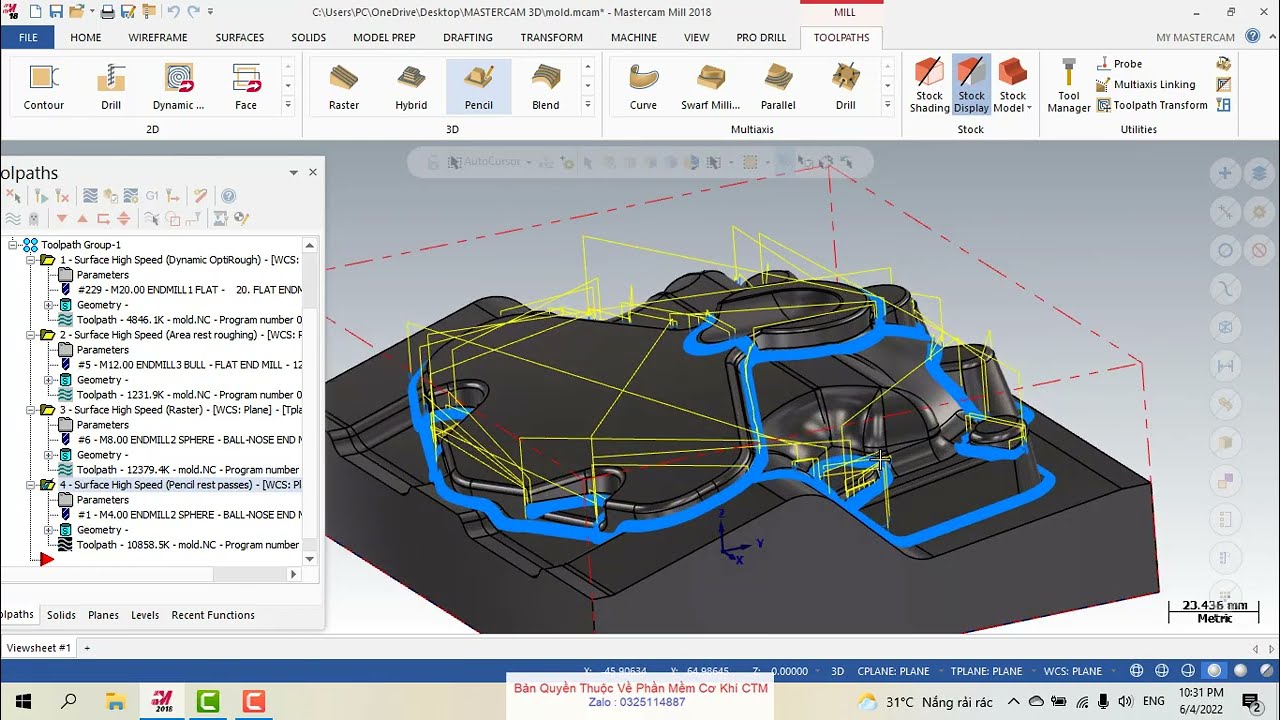Select the Face toolpath
1280x720 pixels.
246,87
